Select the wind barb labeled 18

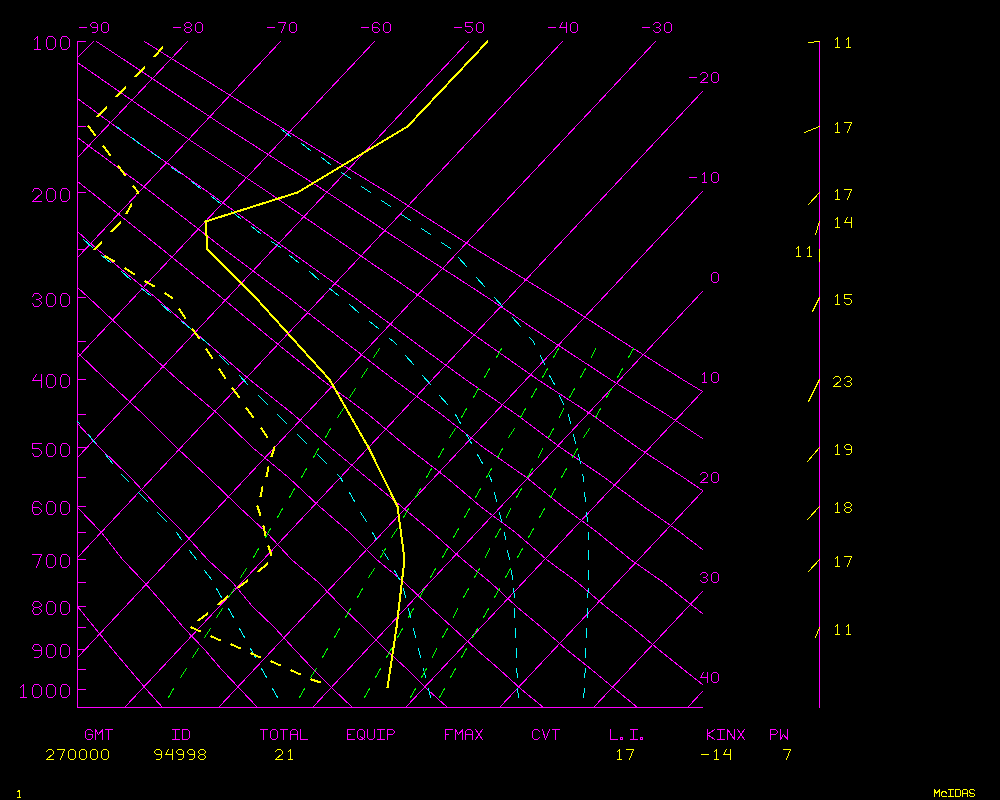pyautogui.click(x=814, y=513)
